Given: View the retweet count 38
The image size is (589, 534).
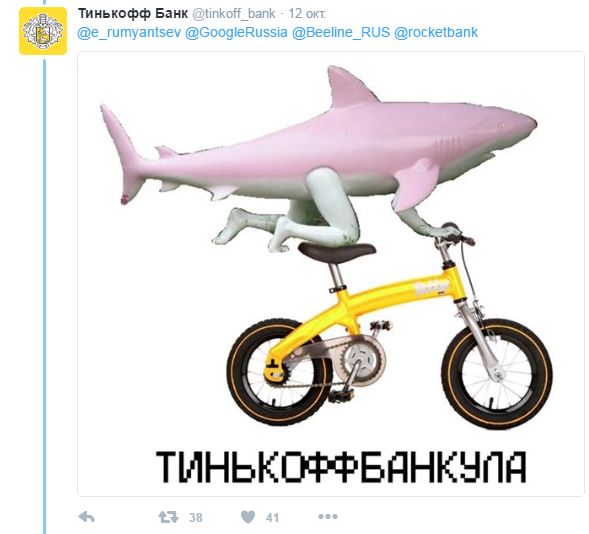Looking at the screenshot, I should point(196,518).
